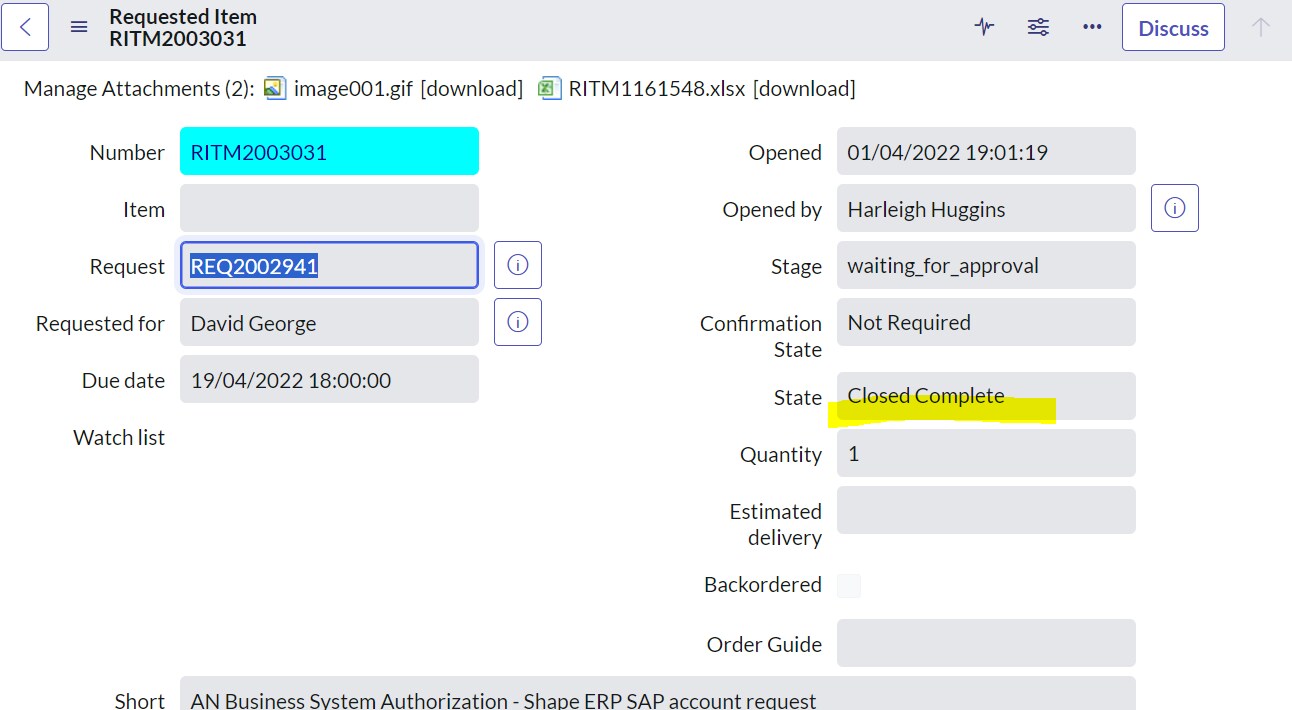
Task: Click the highlighted Closed Complete state field
Action: (986, 395)
